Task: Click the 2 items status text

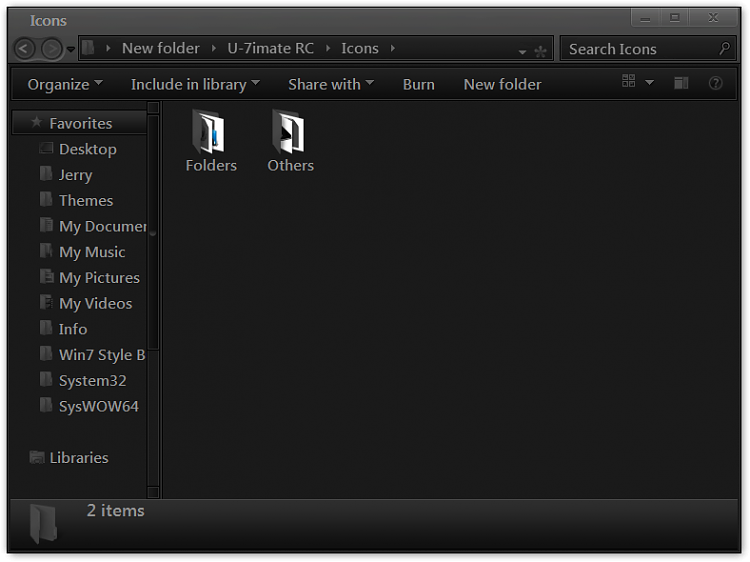Action: tap(115, 511)
